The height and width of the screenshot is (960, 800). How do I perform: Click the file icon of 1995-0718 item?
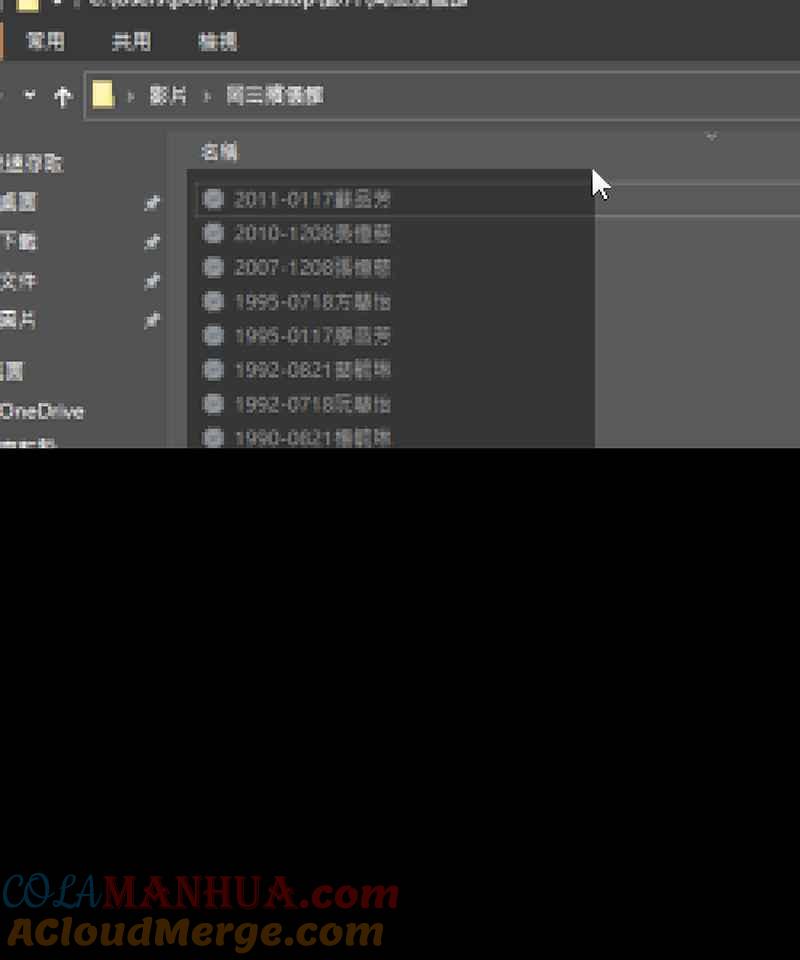[212, 302]
